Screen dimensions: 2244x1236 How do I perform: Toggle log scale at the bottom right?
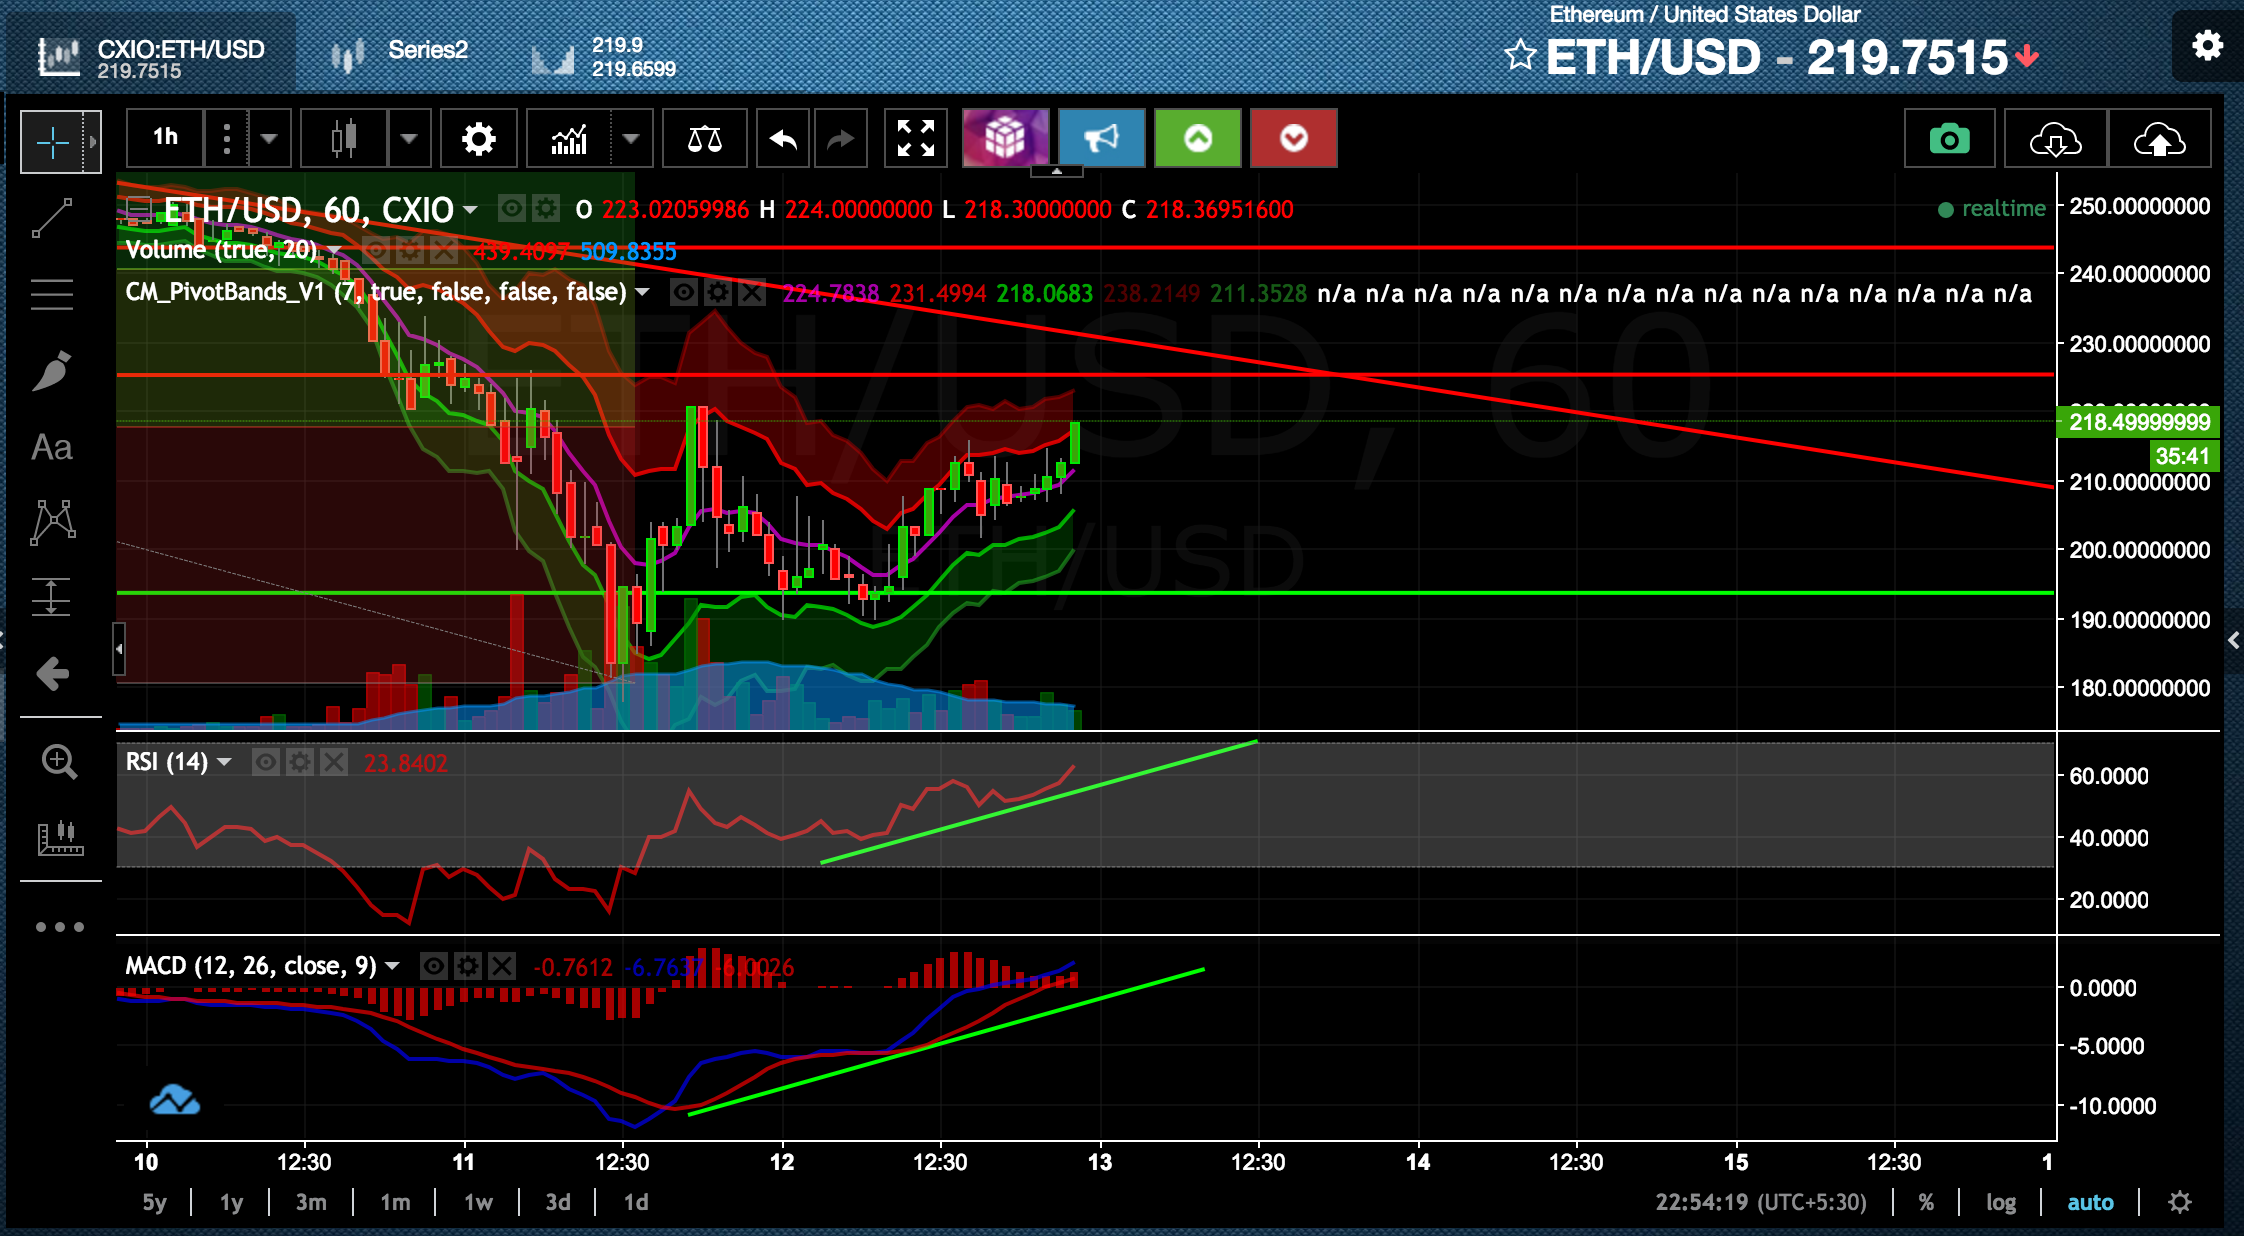[2000, 1202]
